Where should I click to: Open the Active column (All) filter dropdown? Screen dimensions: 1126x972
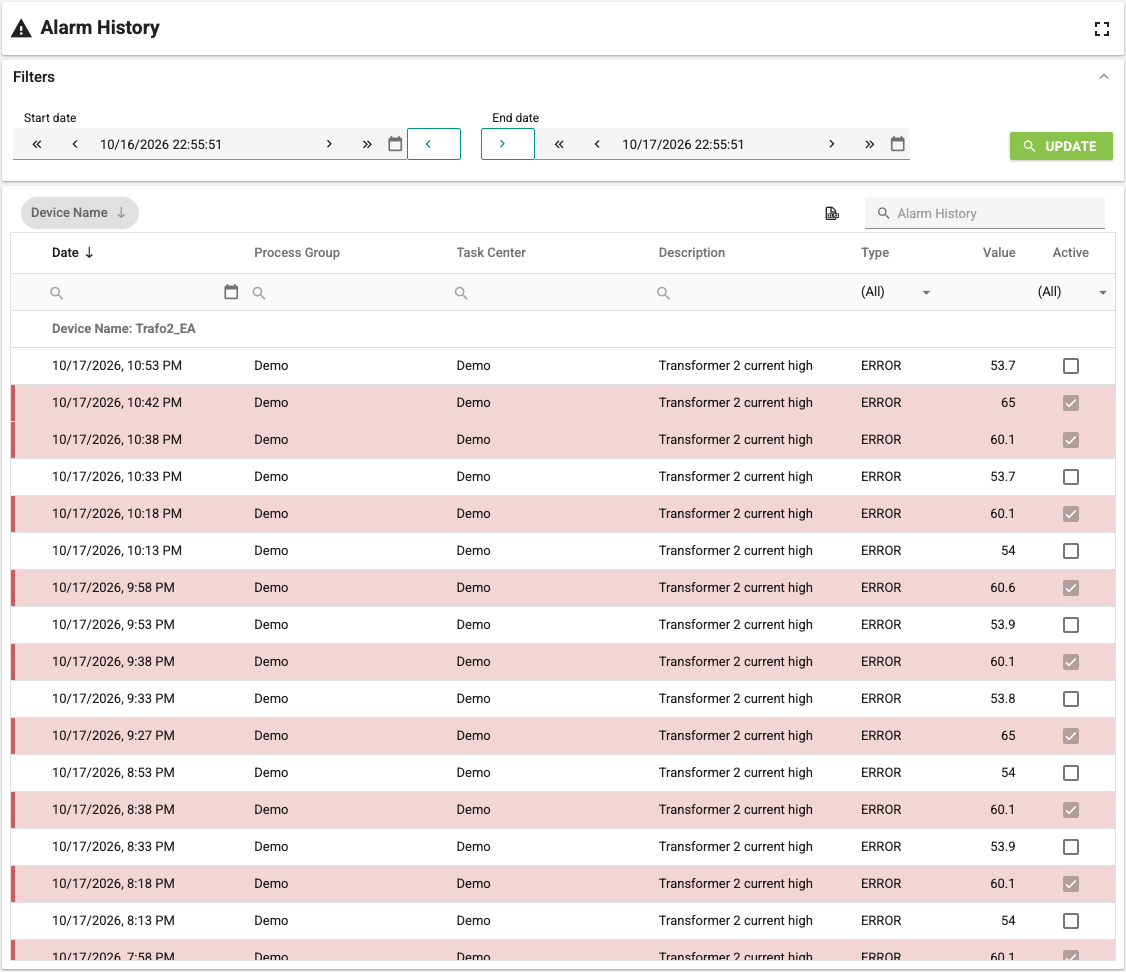coord(1071,291)
